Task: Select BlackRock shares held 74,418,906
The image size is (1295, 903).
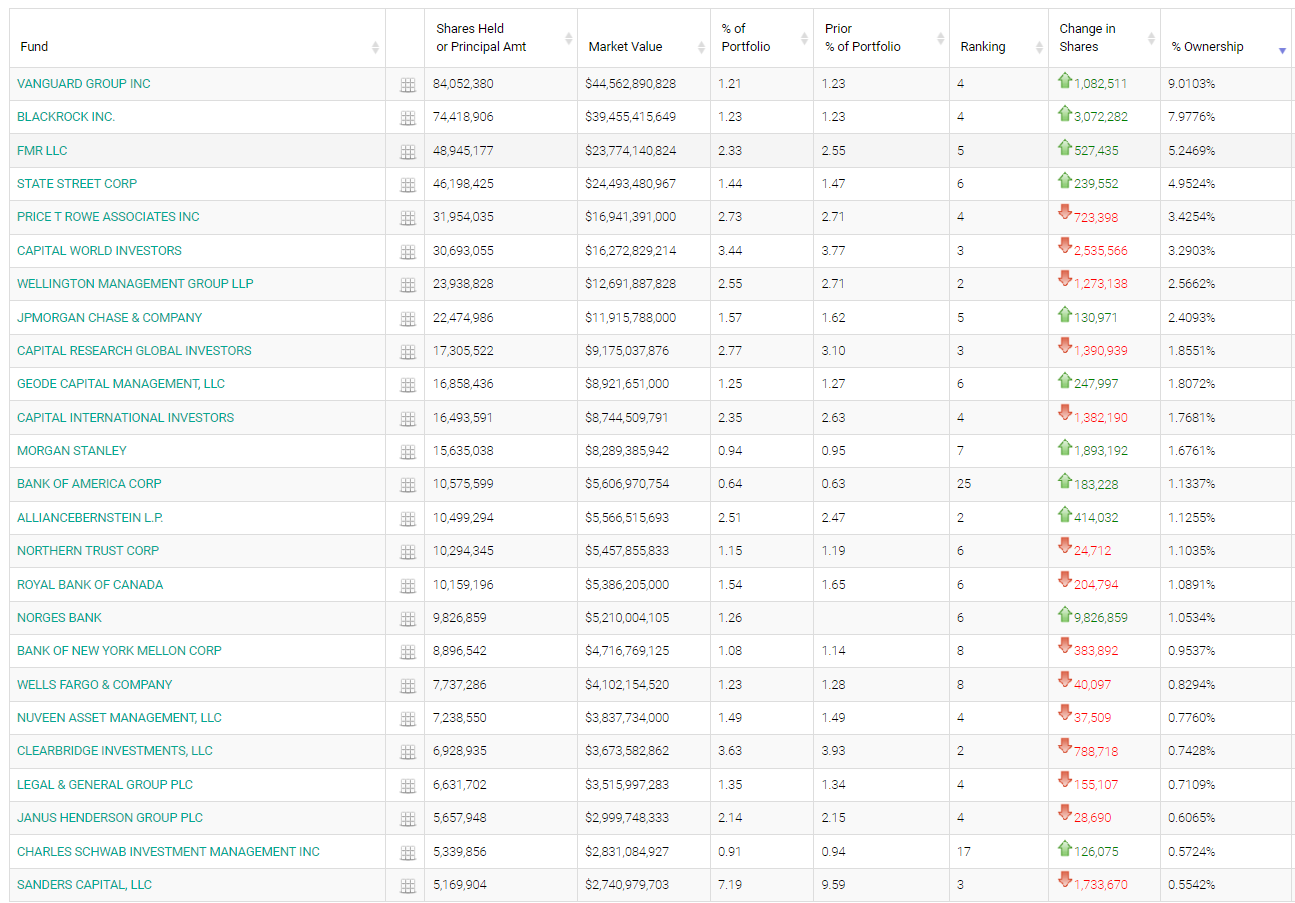Action: [x=463, y=117]
